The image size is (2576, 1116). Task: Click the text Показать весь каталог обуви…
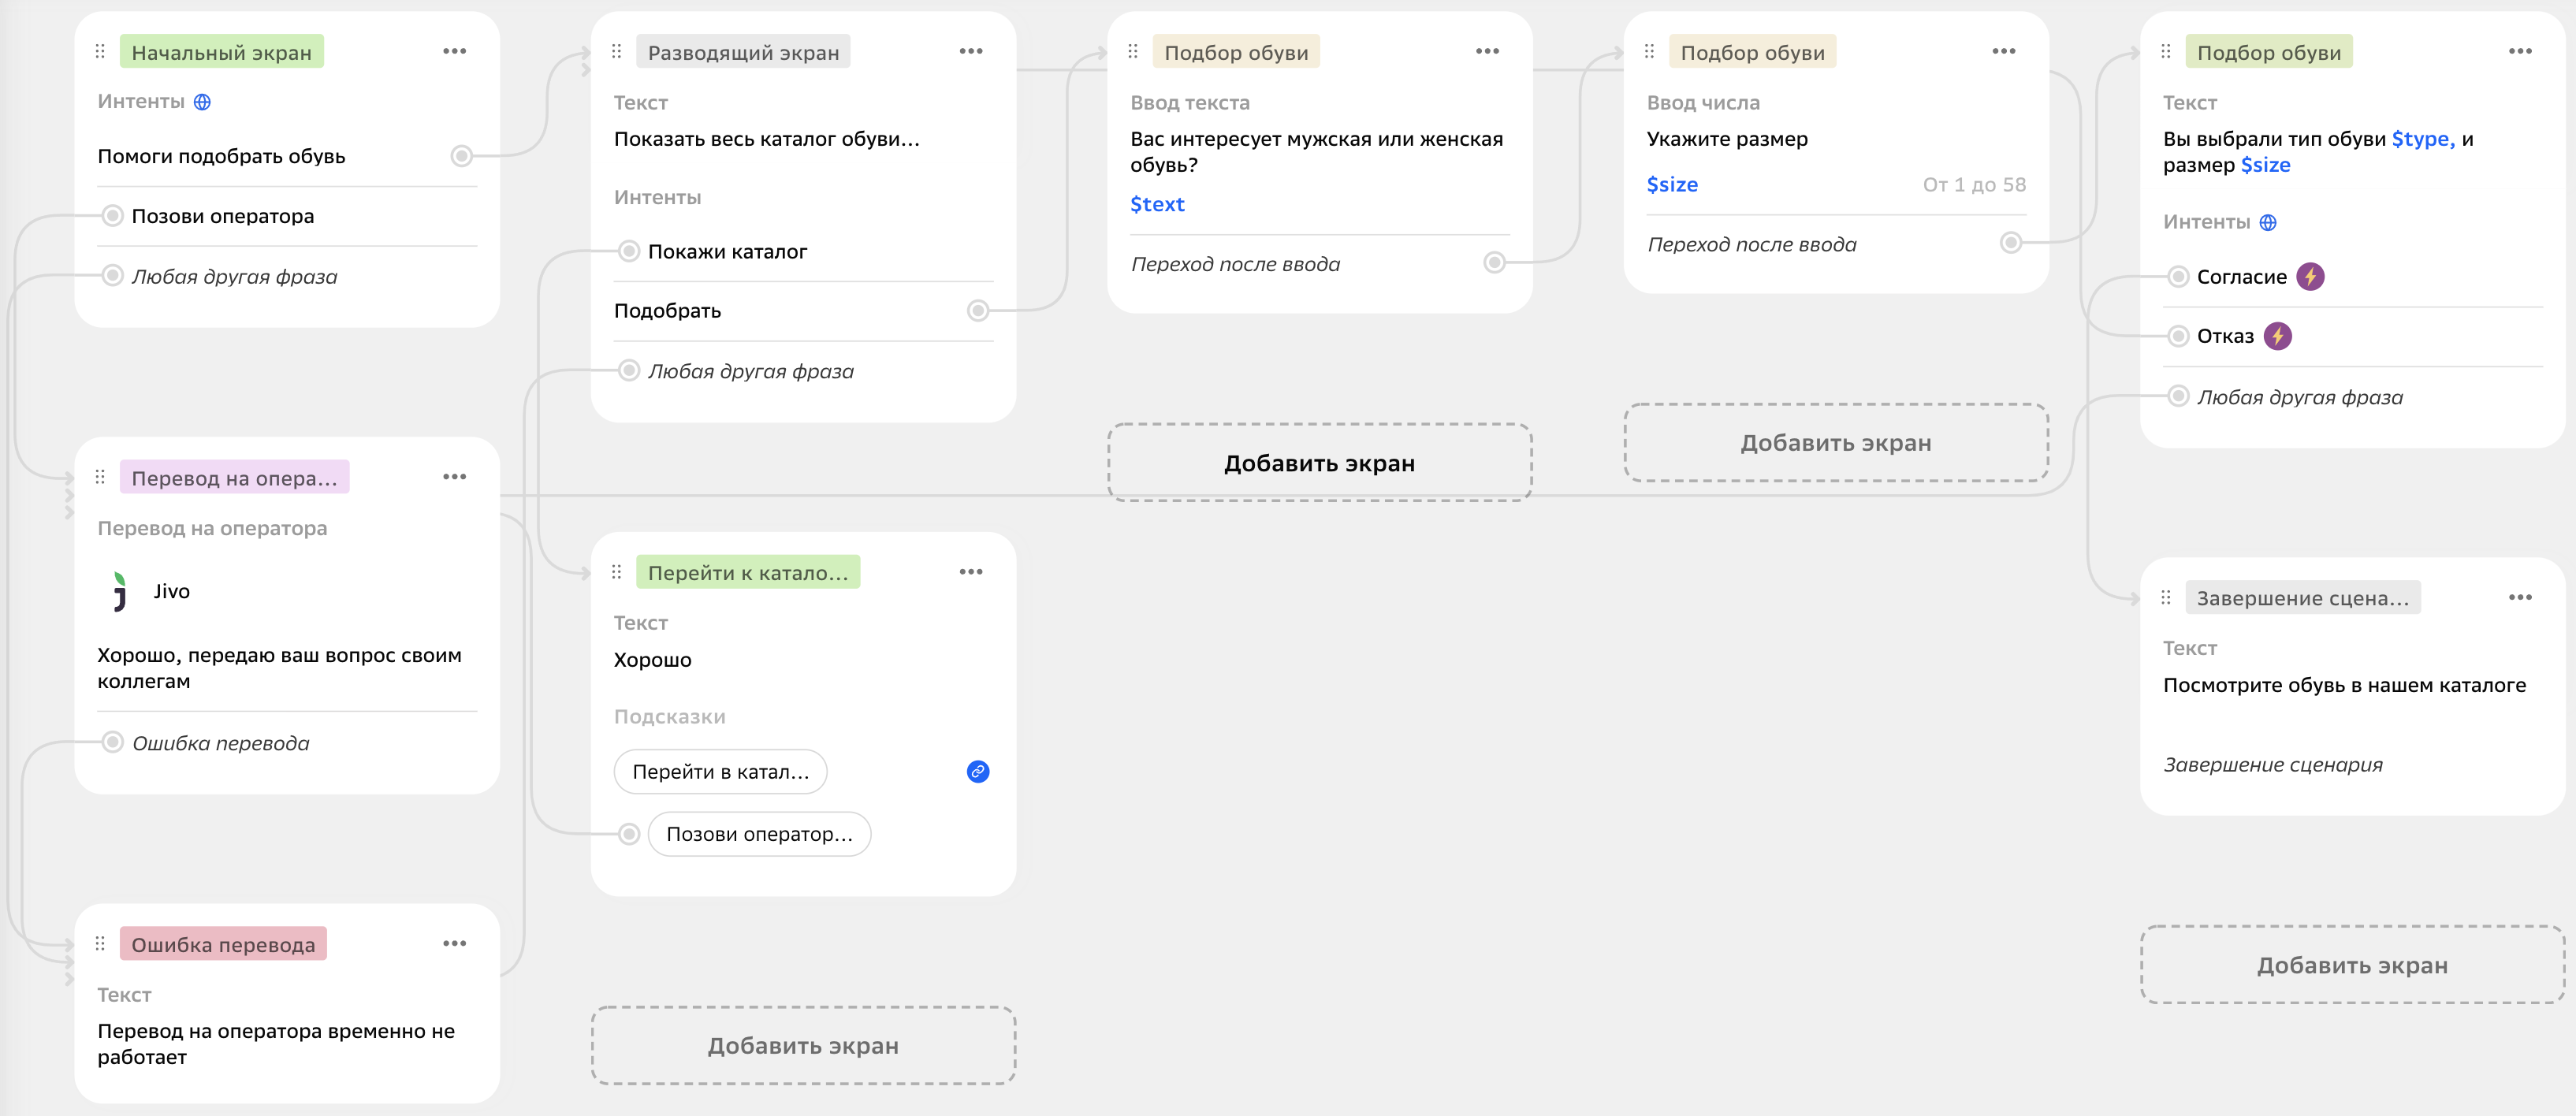point(767,139)
